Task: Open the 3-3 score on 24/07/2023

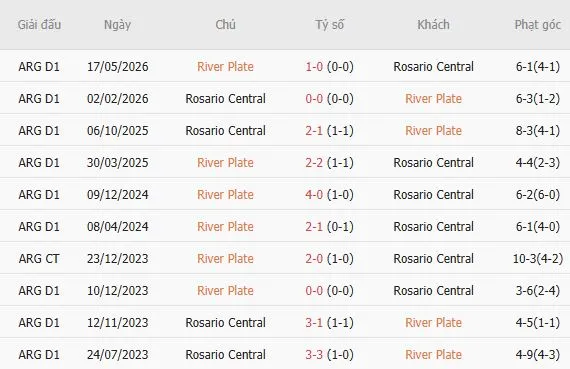Action: pyautogui.click(x=314, y=354)
